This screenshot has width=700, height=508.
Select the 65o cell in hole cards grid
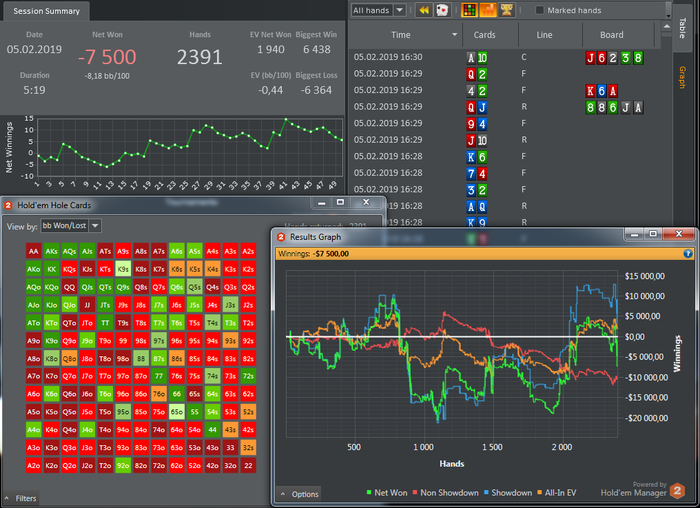tap(176, 412)
